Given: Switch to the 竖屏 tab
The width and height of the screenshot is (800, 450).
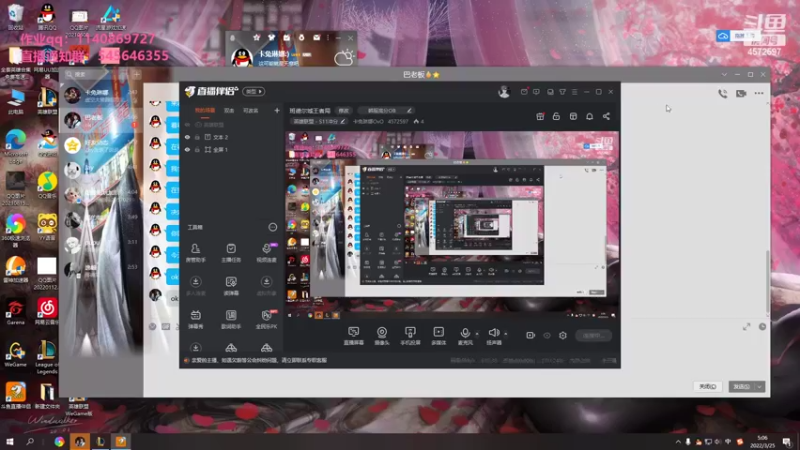Looking at the screenshot, I should click(229, 110).
